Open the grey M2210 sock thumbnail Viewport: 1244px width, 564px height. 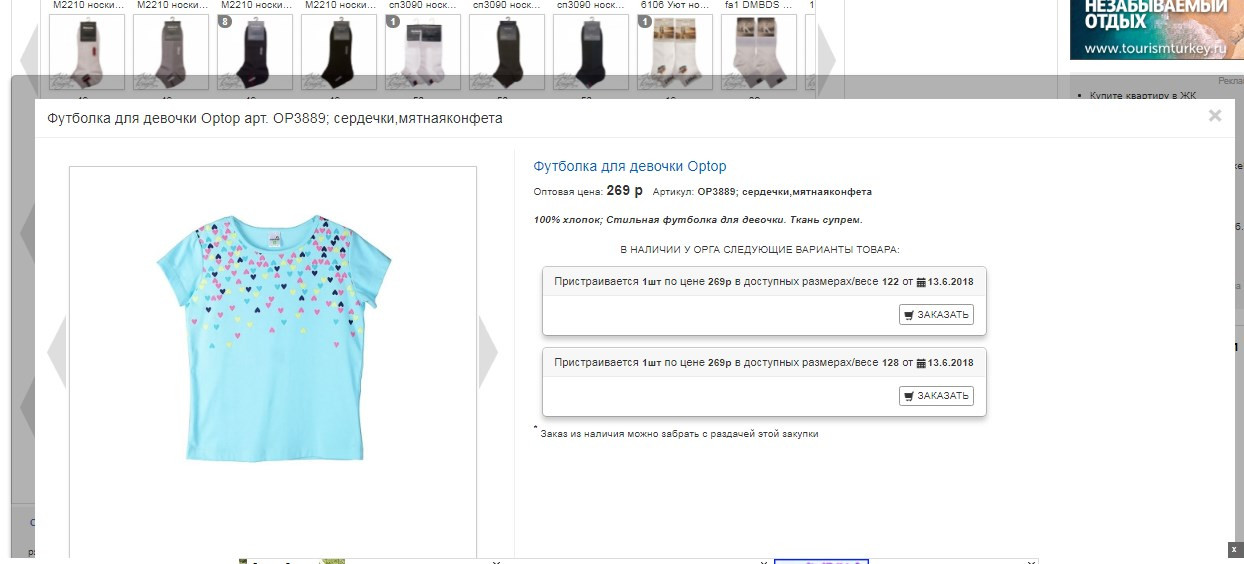coord(171,52)
